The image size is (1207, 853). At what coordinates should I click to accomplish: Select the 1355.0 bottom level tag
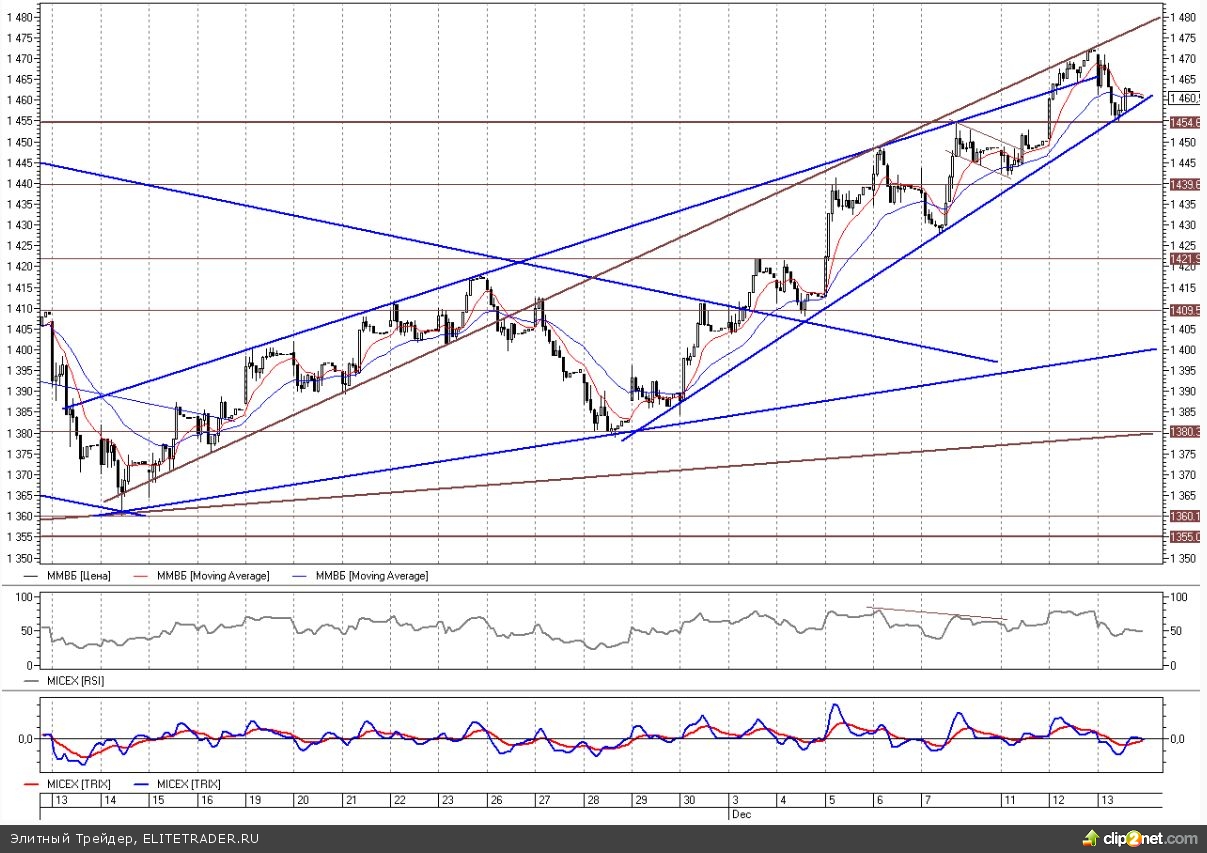click(1186, 537)
